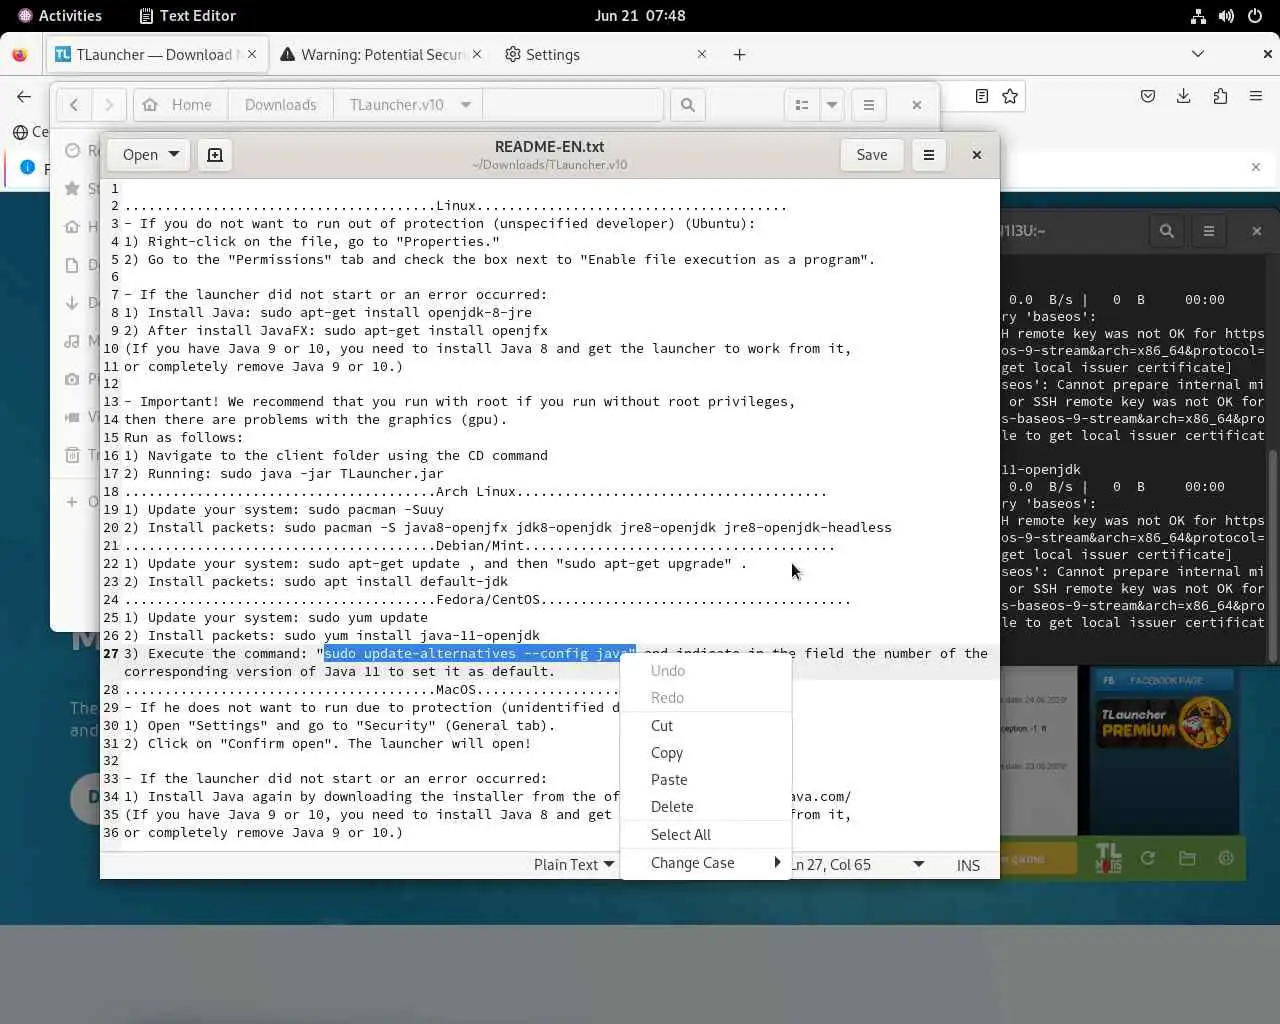This screenshot has height=1024, width=1280.
Task: Open Firefox application menu
Action: tap(1256, 96)
